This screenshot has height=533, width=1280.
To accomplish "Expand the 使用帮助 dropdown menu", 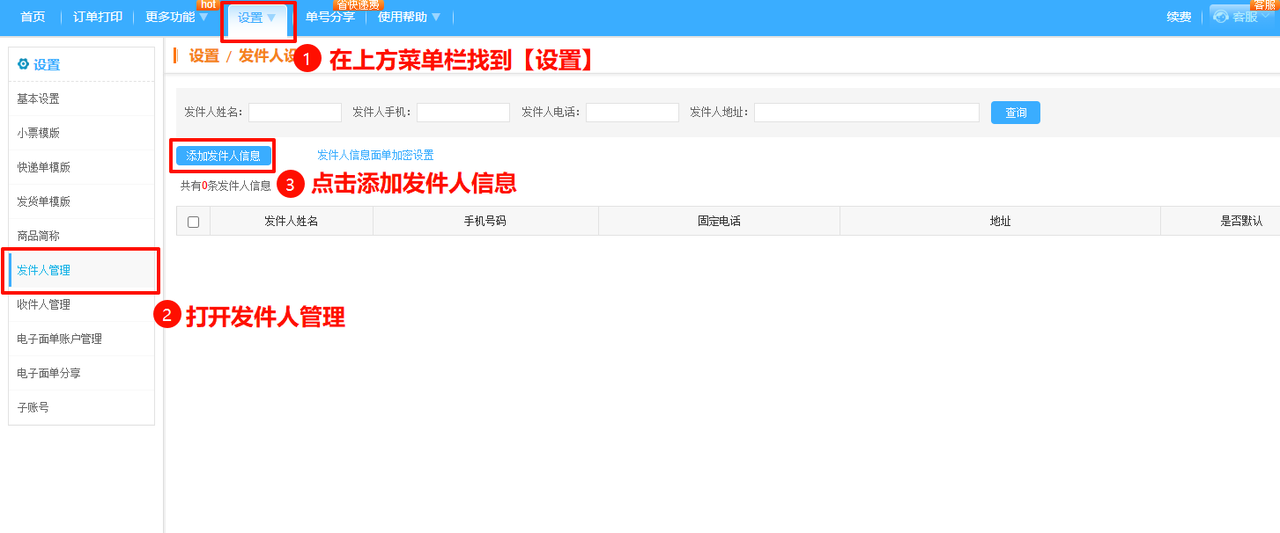I will (x=409, y=17).
